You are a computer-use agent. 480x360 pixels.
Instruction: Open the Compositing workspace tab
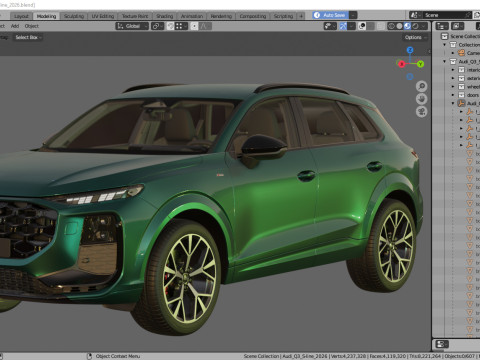coord(253,16)
